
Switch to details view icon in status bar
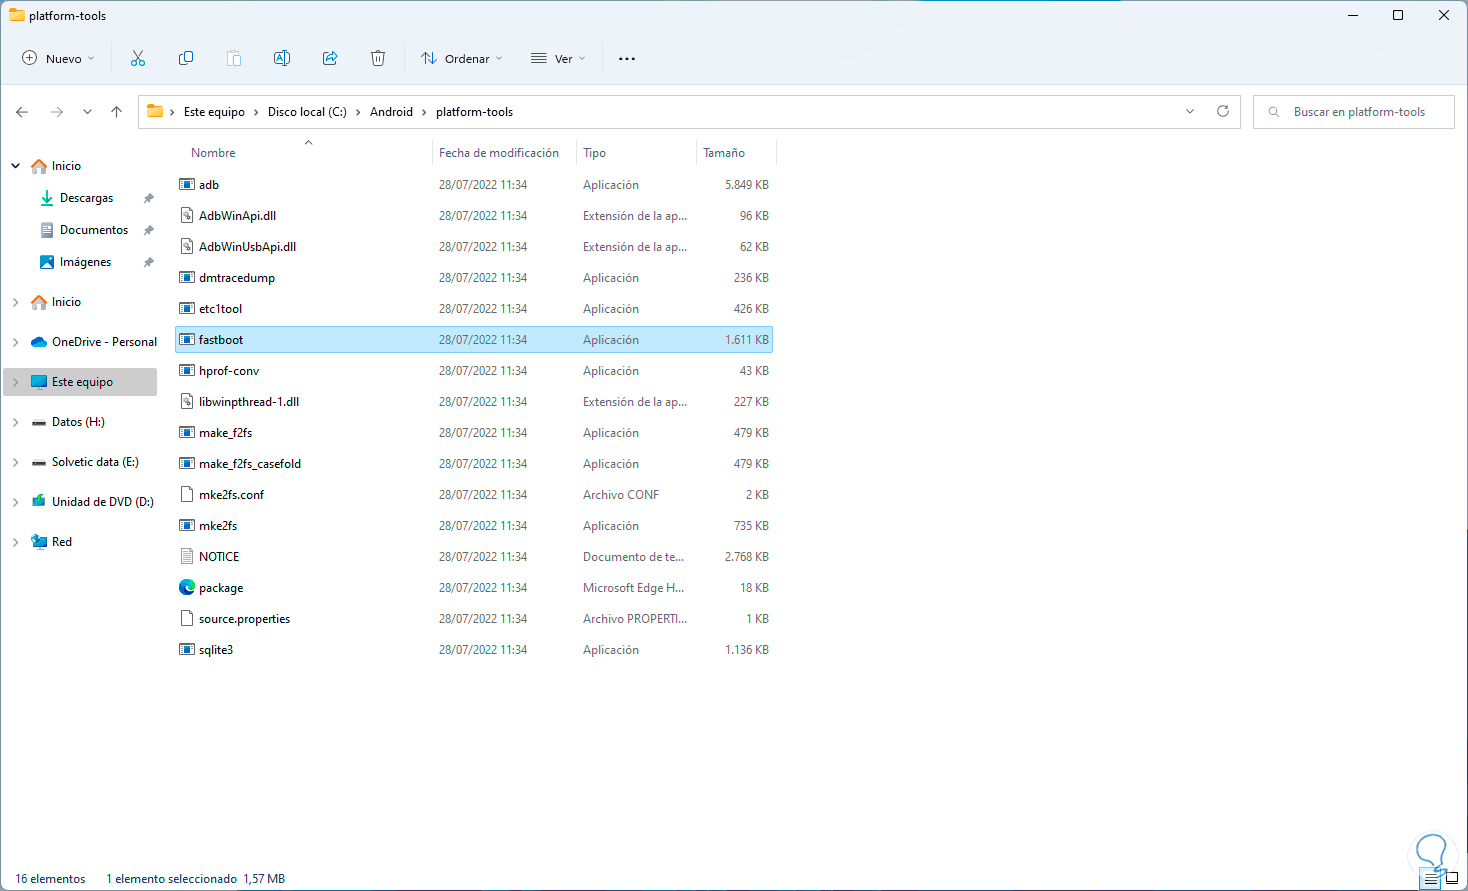(1431, 879)
